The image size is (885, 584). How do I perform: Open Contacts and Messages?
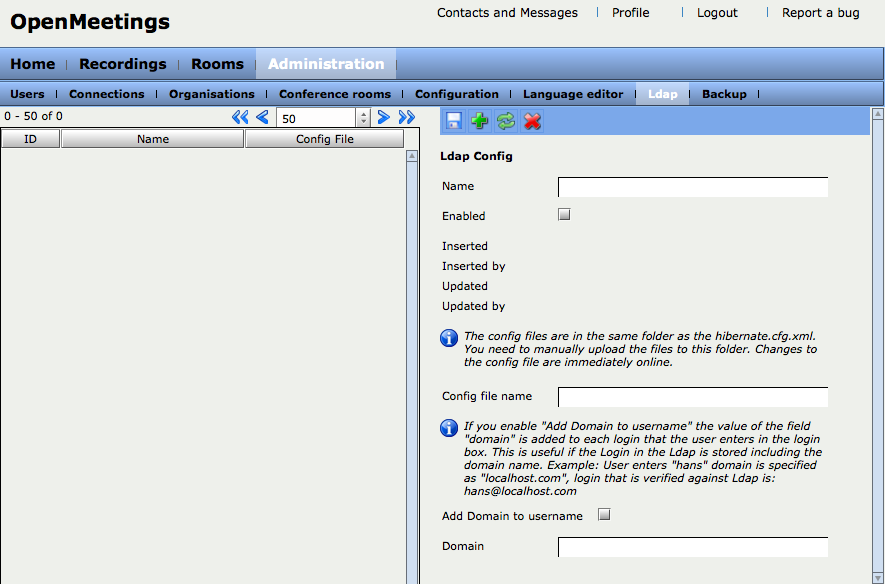(x=507, y=13)
